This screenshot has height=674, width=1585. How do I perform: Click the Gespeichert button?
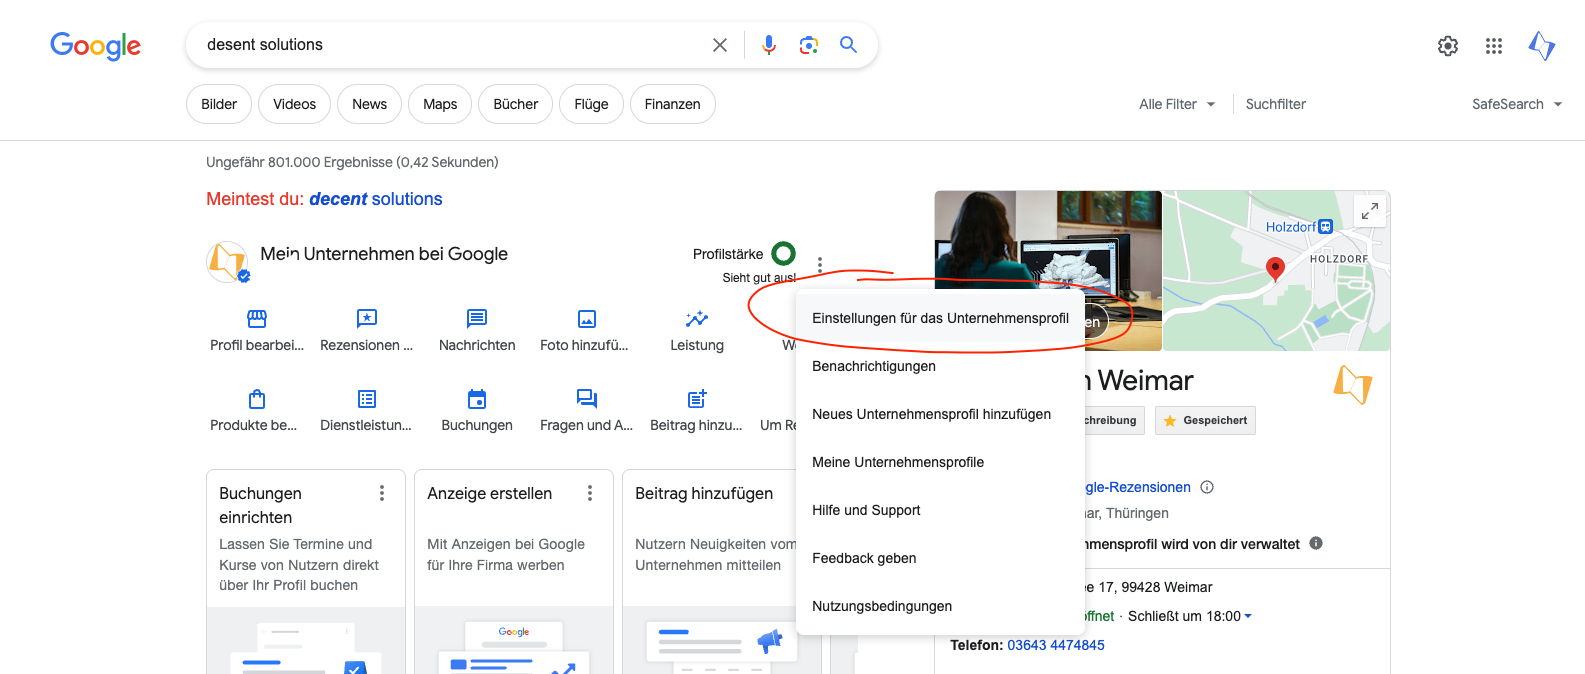1205,421
